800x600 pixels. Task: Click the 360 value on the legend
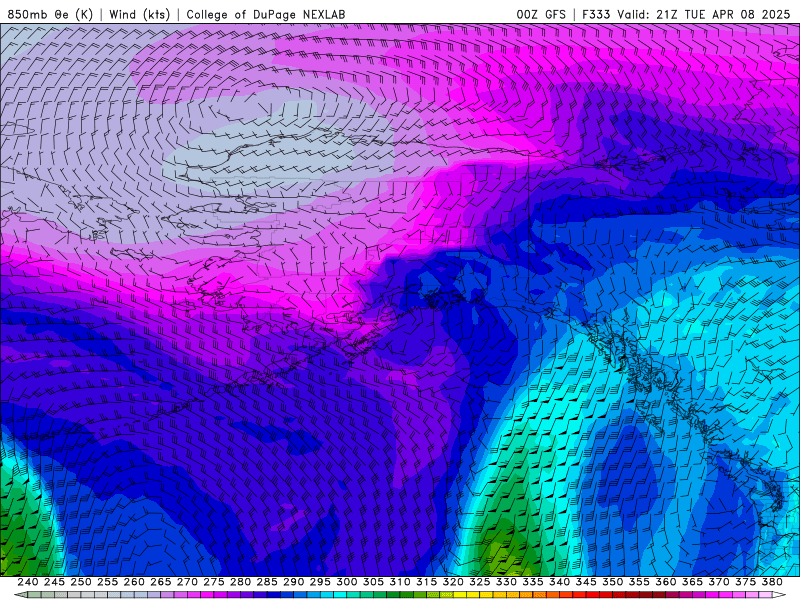point(666,582)
